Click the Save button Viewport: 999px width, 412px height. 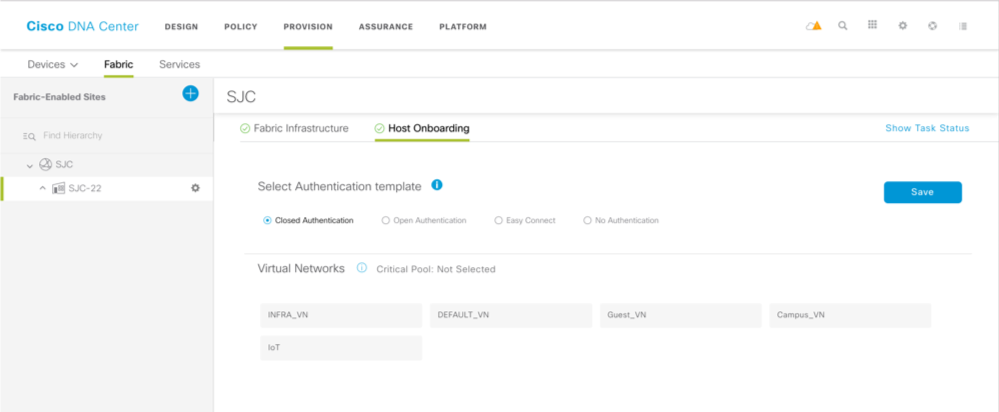[923, 192]
